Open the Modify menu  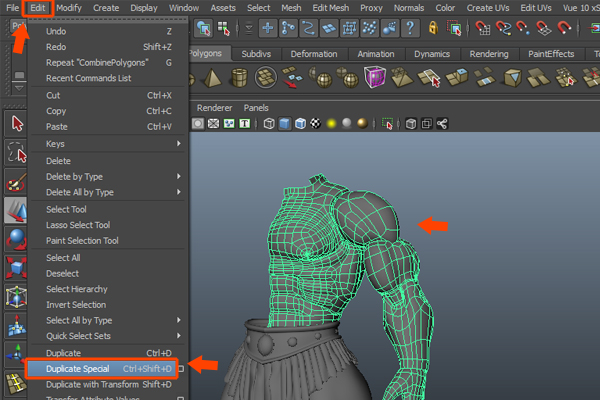point(69,8)
